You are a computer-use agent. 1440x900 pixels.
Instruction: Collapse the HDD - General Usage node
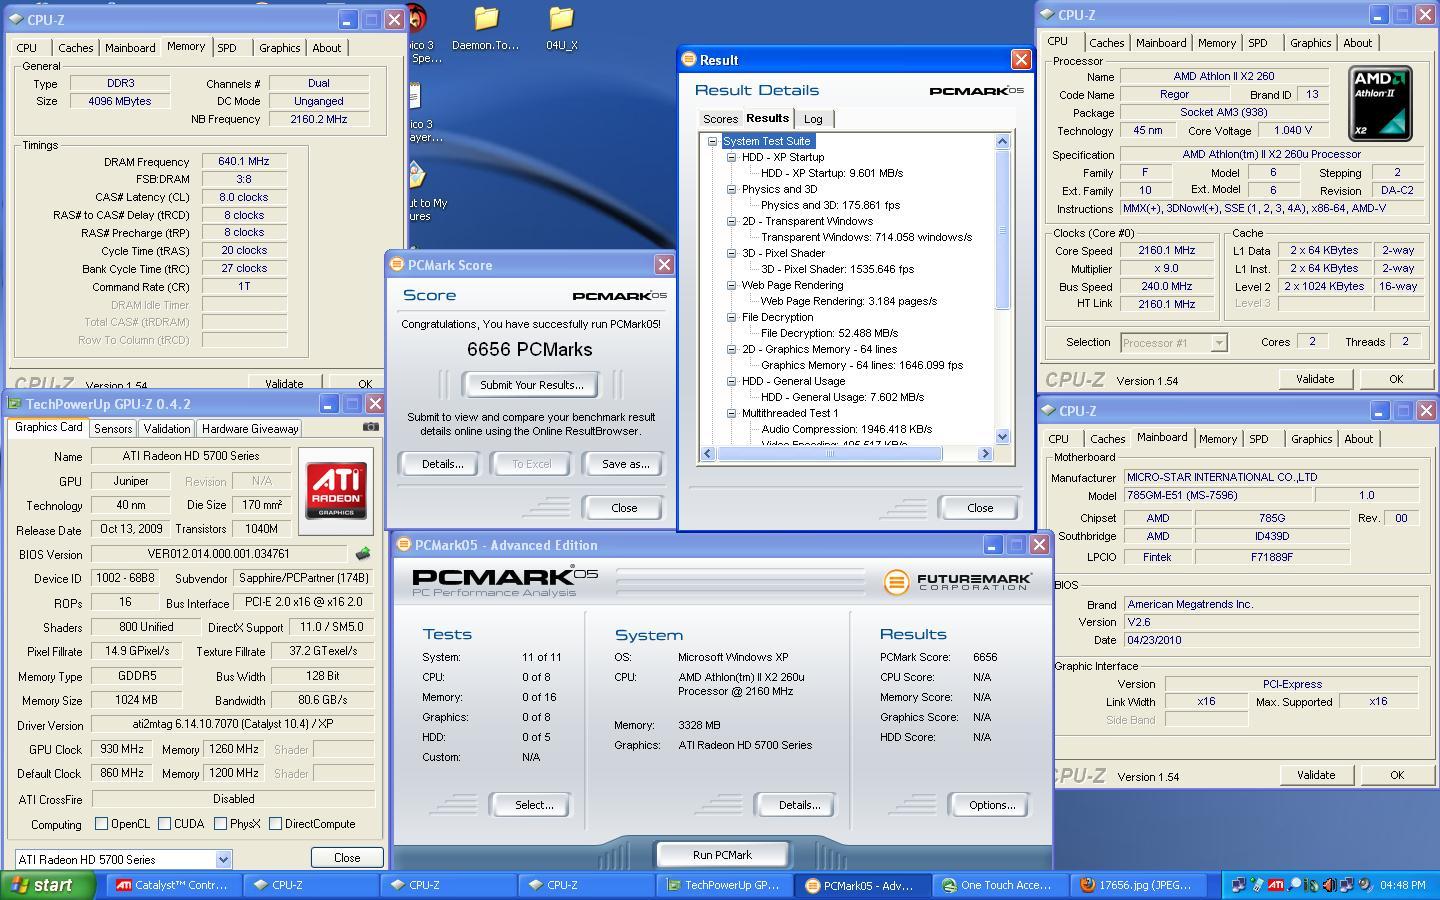(731, 381)
